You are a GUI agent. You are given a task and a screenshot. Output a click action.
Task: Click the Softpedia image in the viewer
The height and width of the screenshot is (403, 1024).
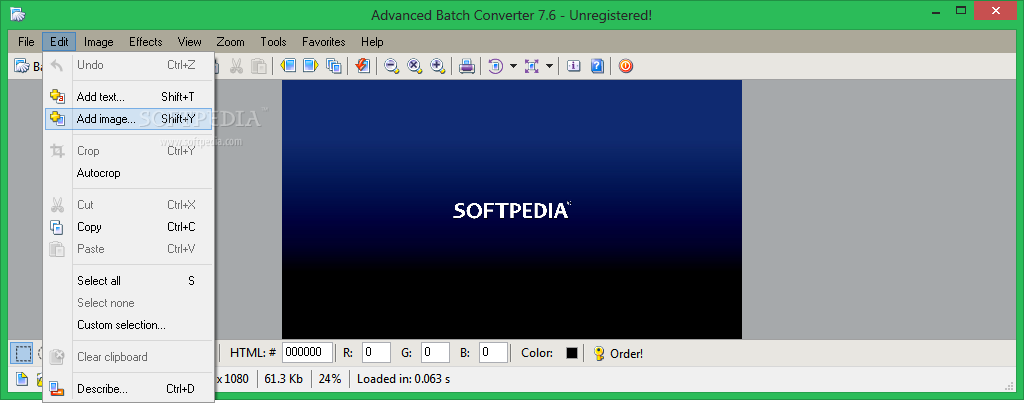511,209
